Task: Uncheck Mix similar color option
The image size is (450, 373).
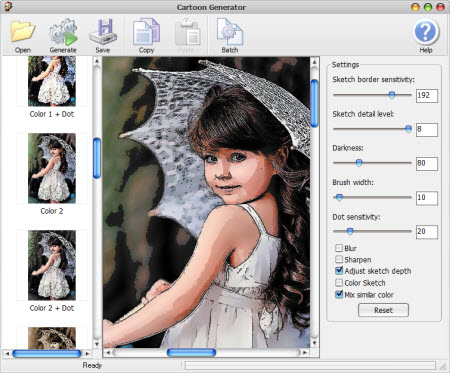Action: pyautogui.click(x=339, y=294)
